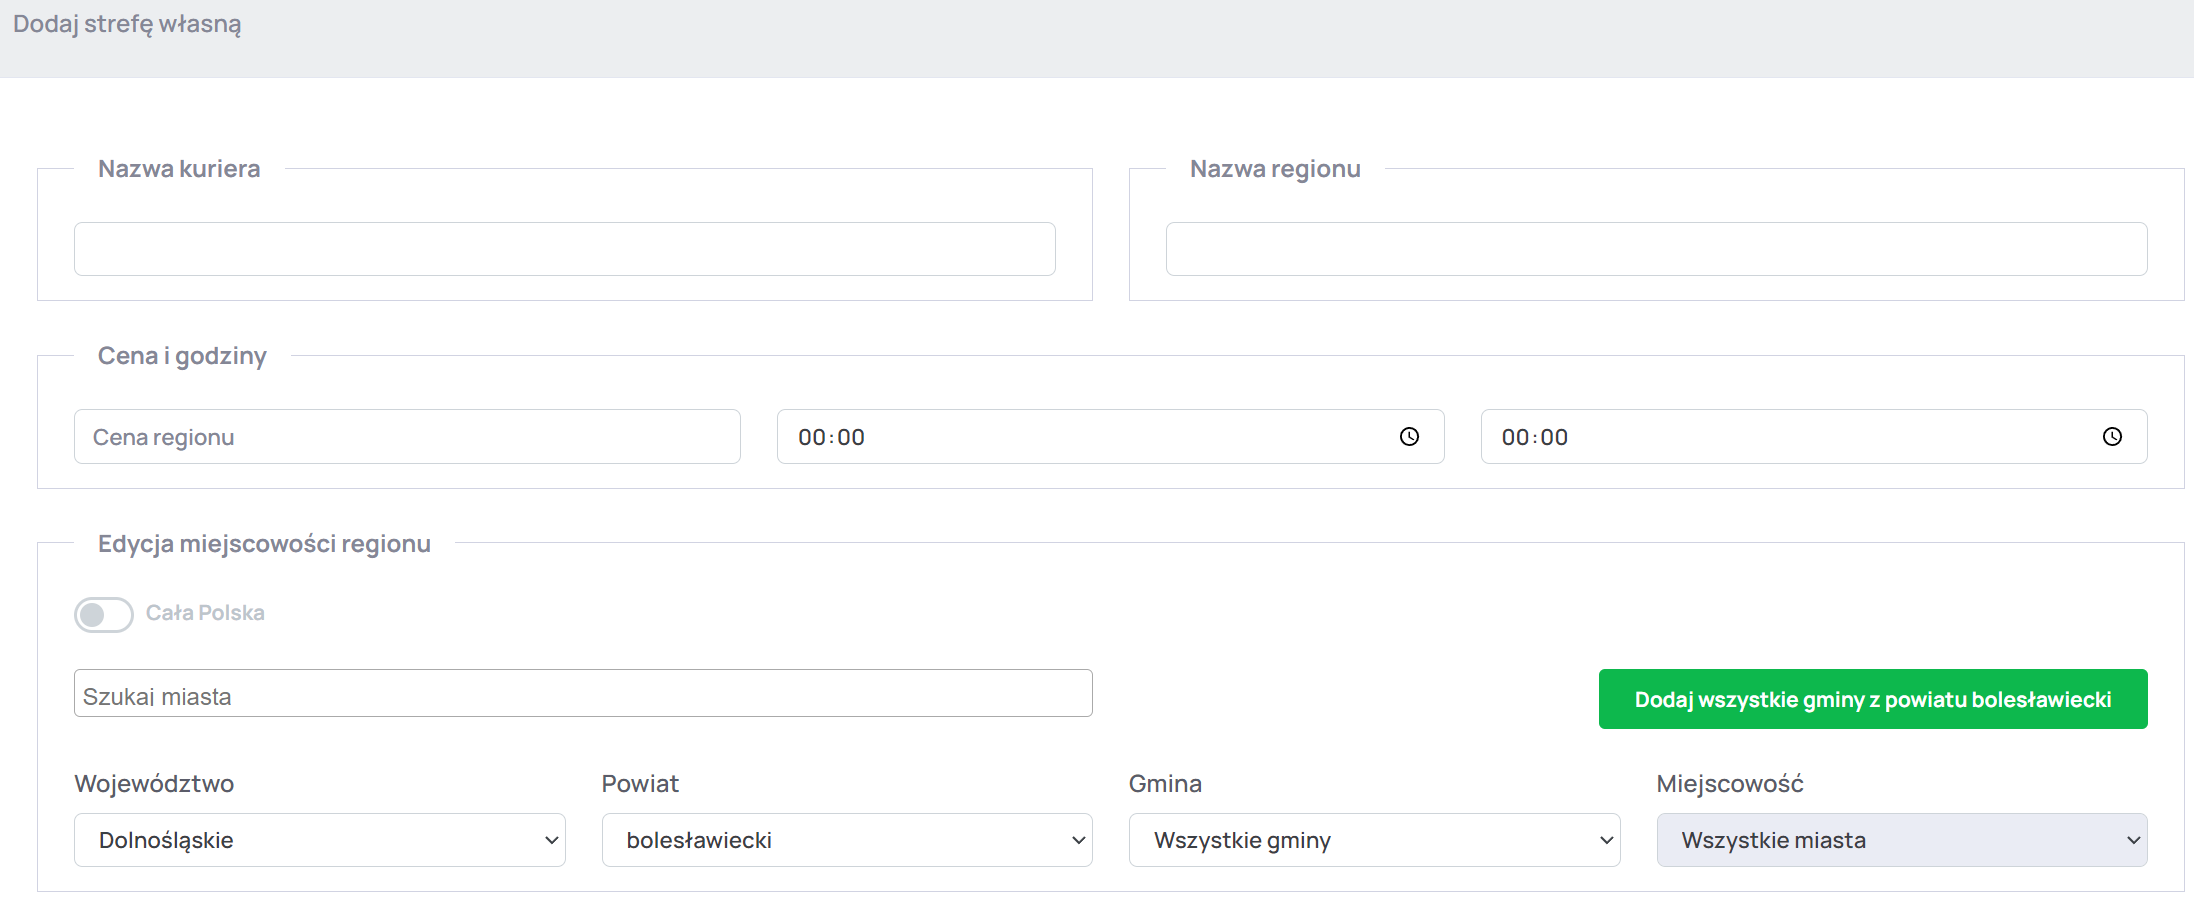
Task: Click the chevron arrow of Powiat select
Action: tap(1078, 840)
